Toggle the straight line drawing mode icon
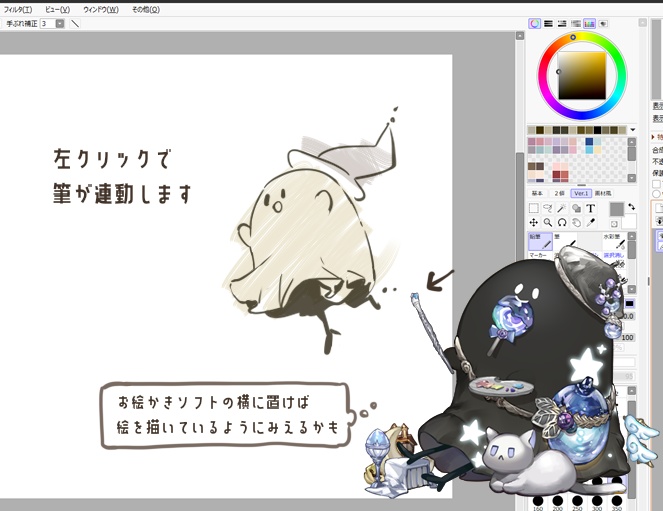 pyautogui.click(x=75, y=24)
